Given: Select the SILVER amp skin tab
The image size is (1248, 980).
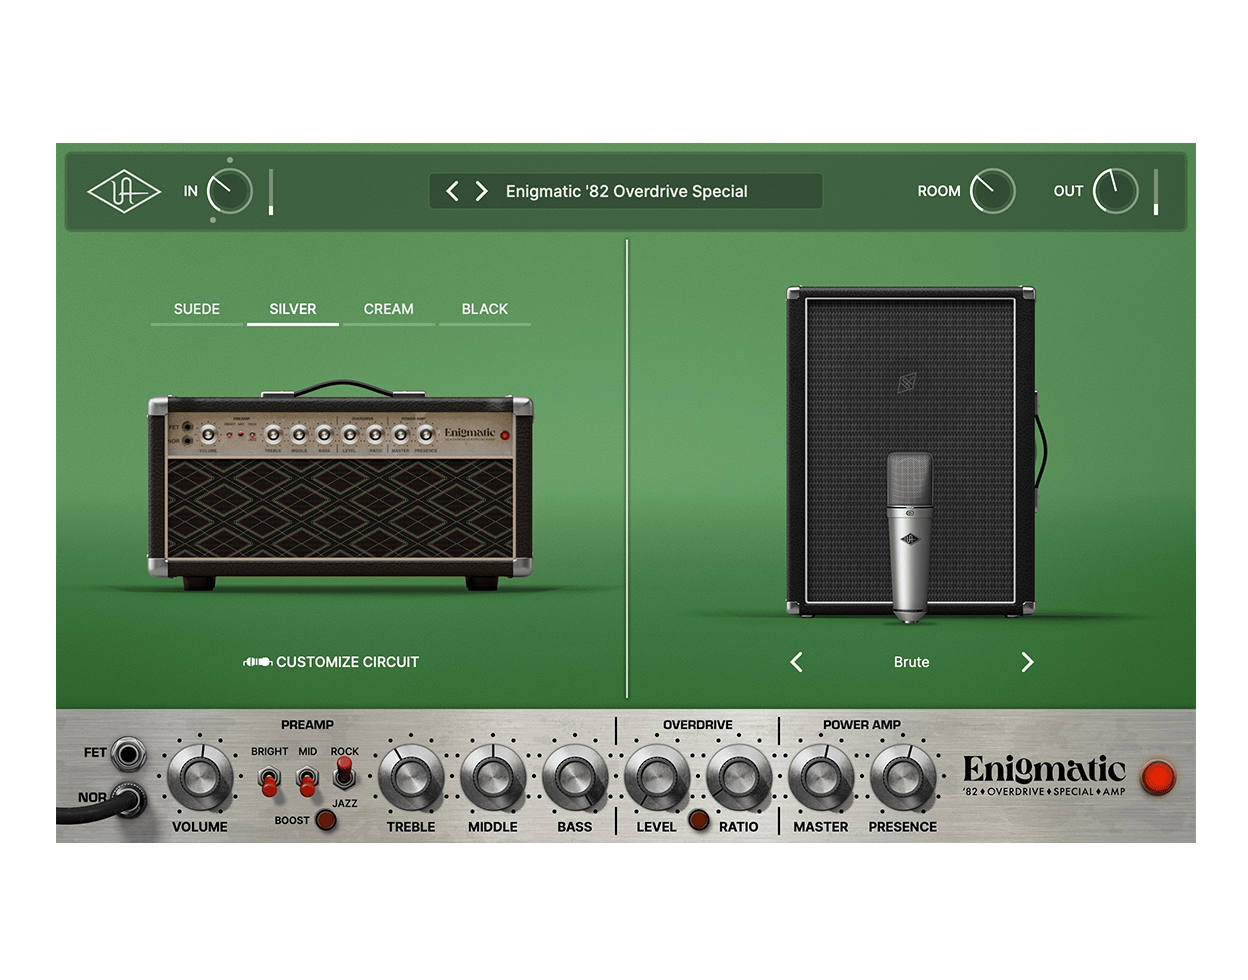Looking at the screenshot, I should tap(293, 310).
